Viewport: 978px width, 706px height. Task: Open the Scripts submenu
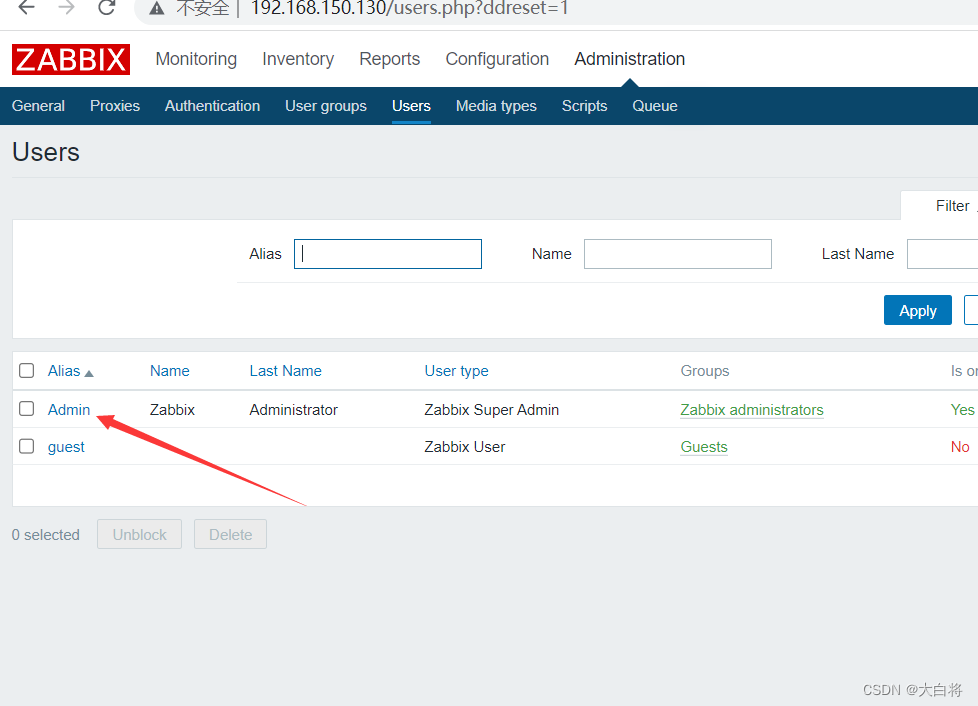click(584, 106)
